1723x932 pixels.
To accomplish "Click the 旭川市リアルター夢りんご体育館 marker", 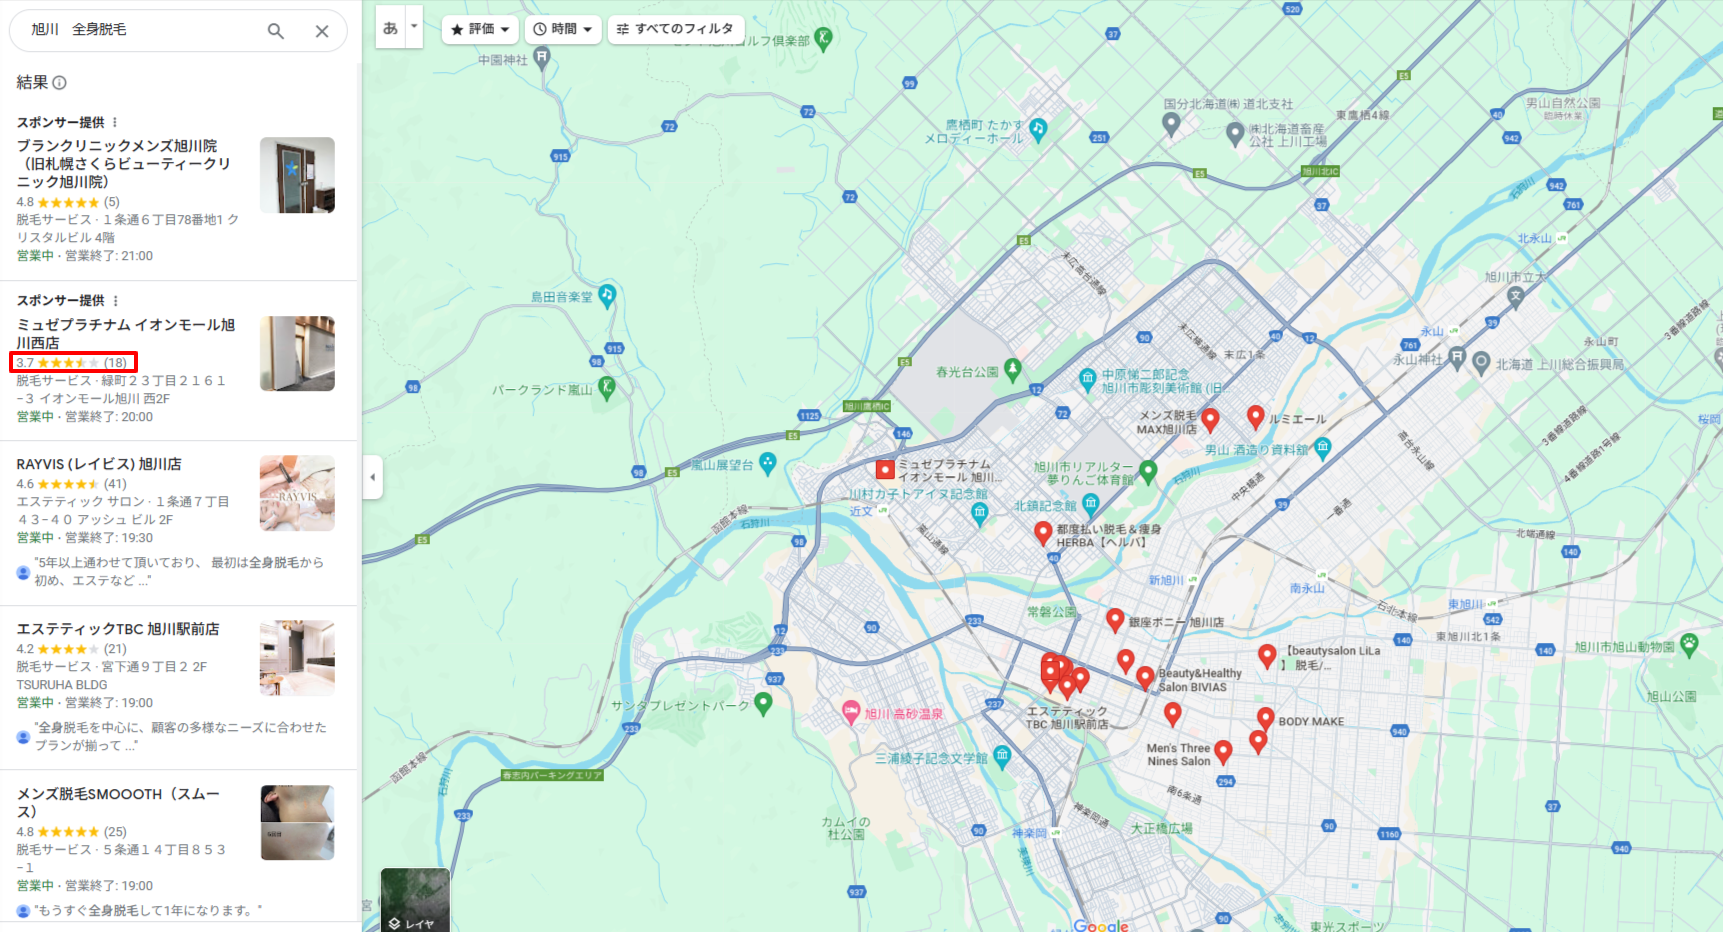I will (1148, 471).
